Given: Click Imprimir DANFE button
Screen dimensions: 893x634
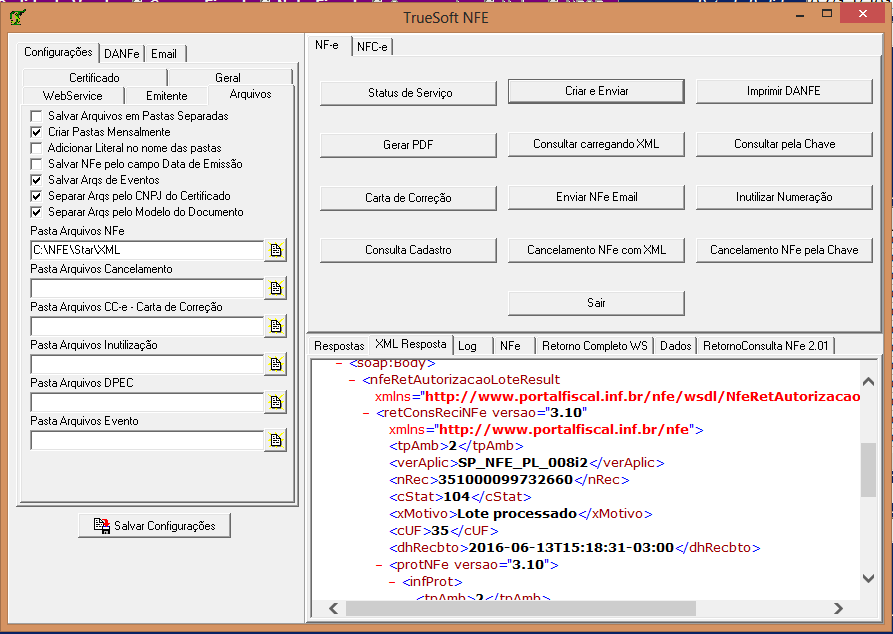Looking at the screenshot, I should click(x=784, y=91).
